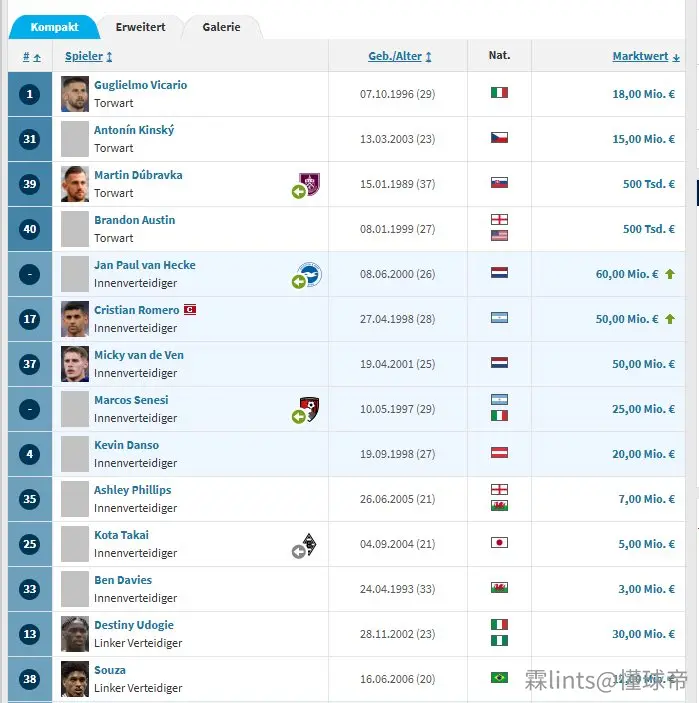The image size is (699, 703).
Task: Click the Burnley club crest beside Martin Dúbravka
Action: point(310,183)
